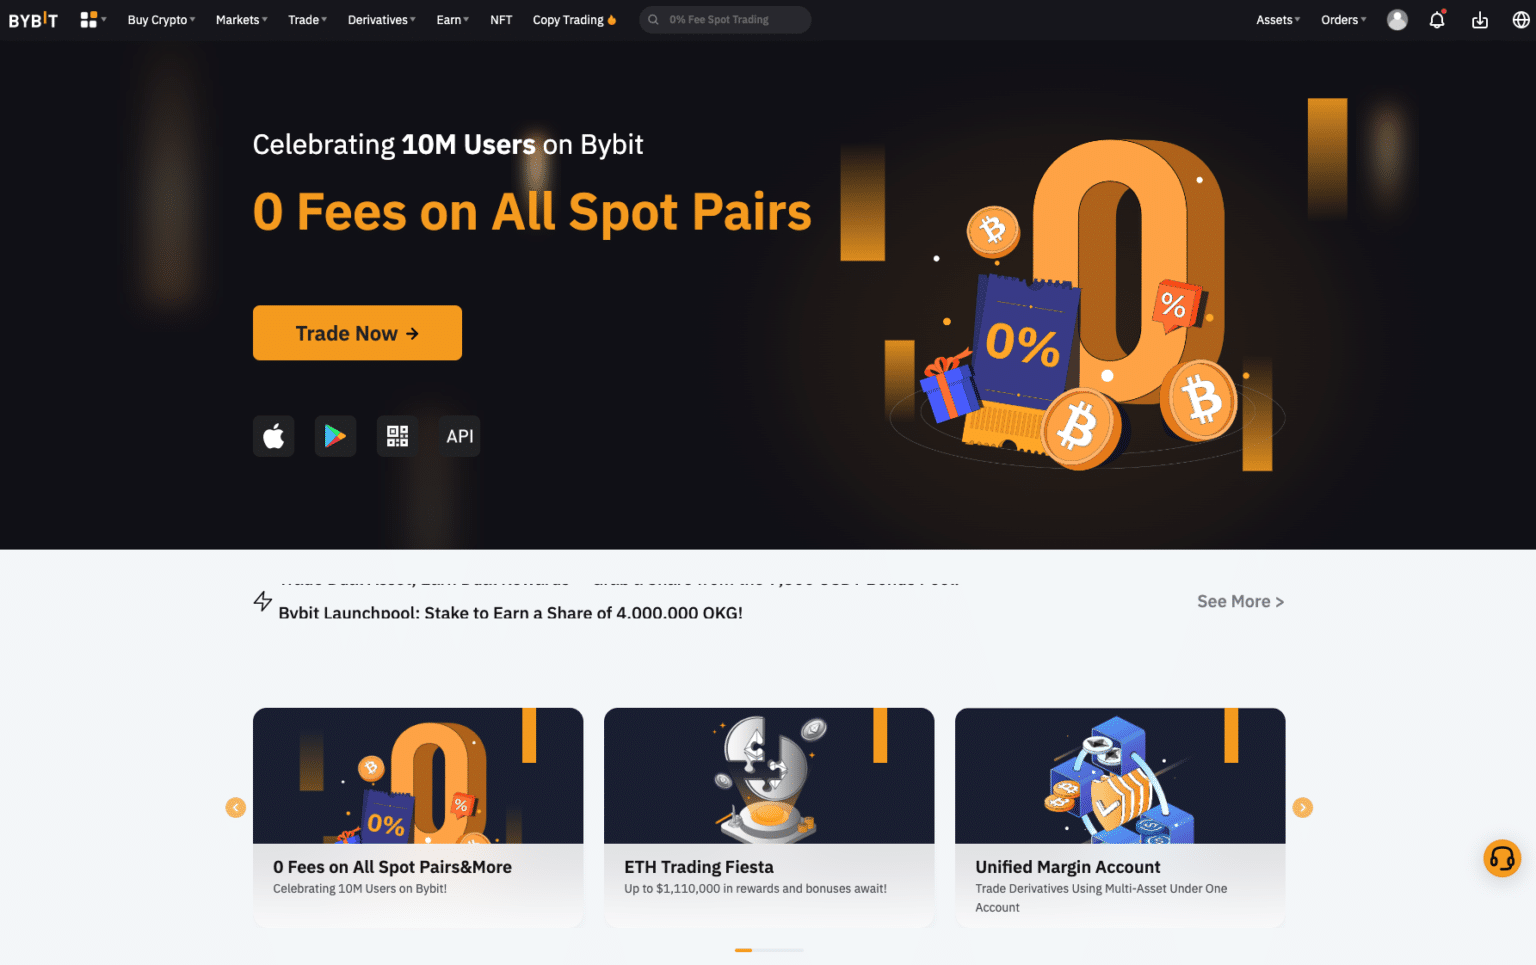Click the Google Play download icon
1536x965 pixels.
click(x=335, y=436)
